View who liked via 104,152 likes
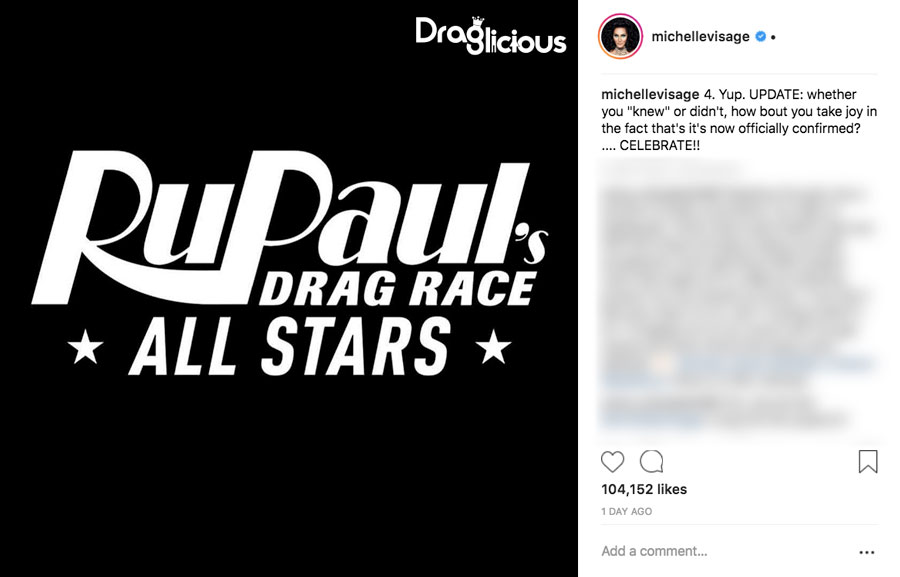The width and height of the screenshot is (900, 577). 644,489
